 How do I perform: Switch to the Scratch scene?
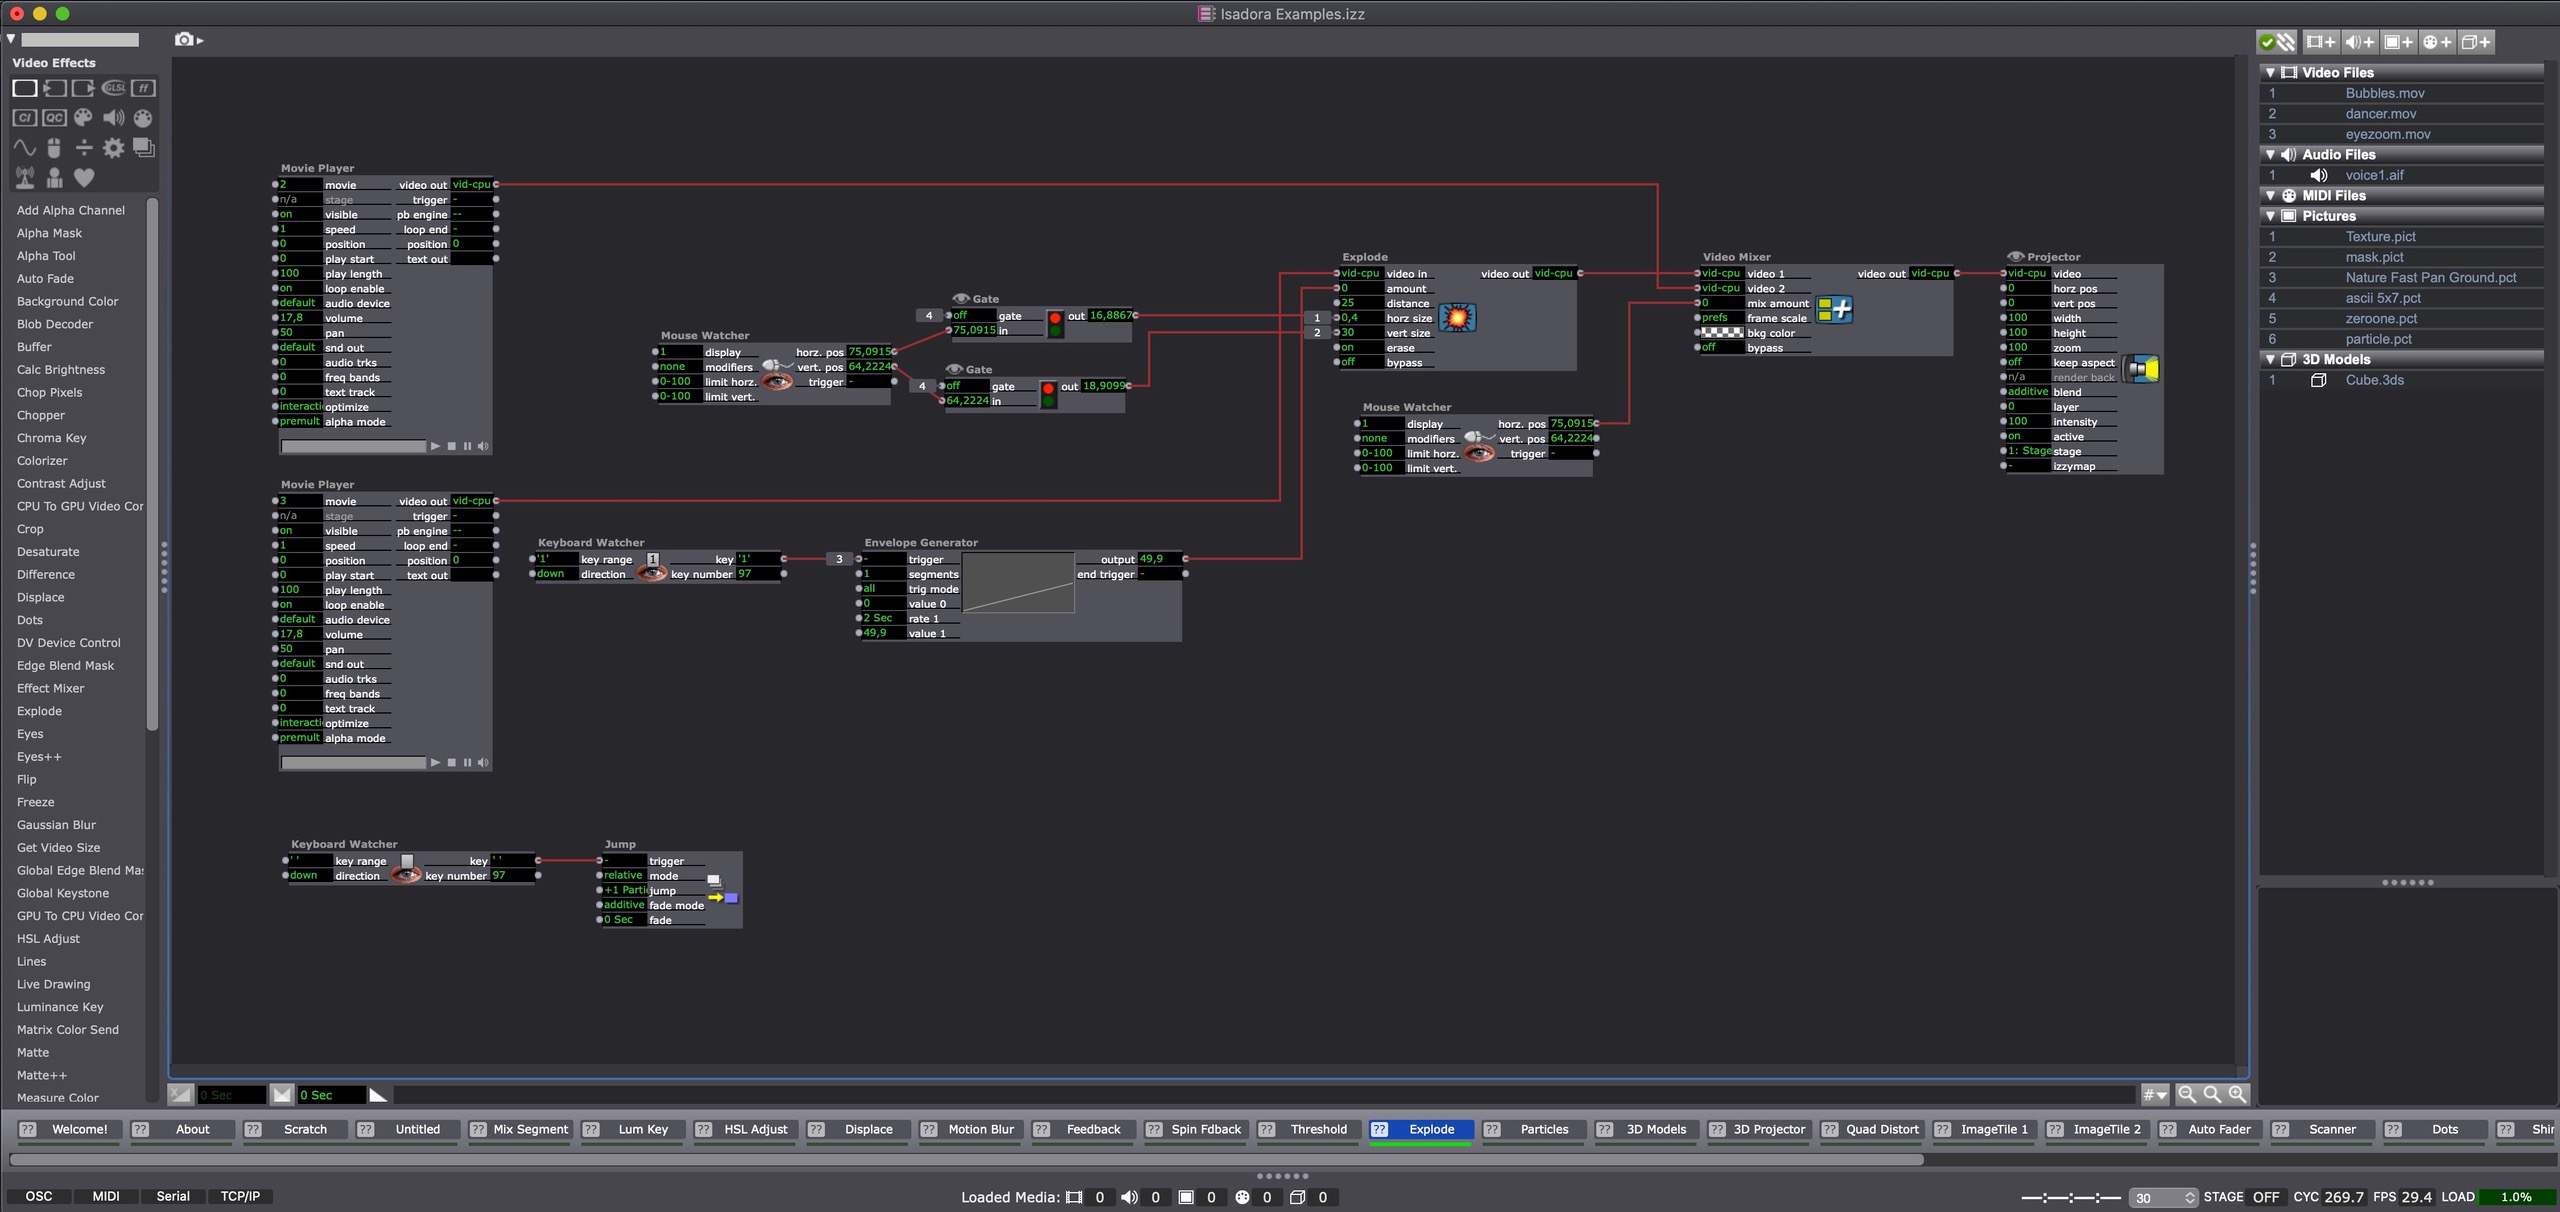(x=294, y=1130)
